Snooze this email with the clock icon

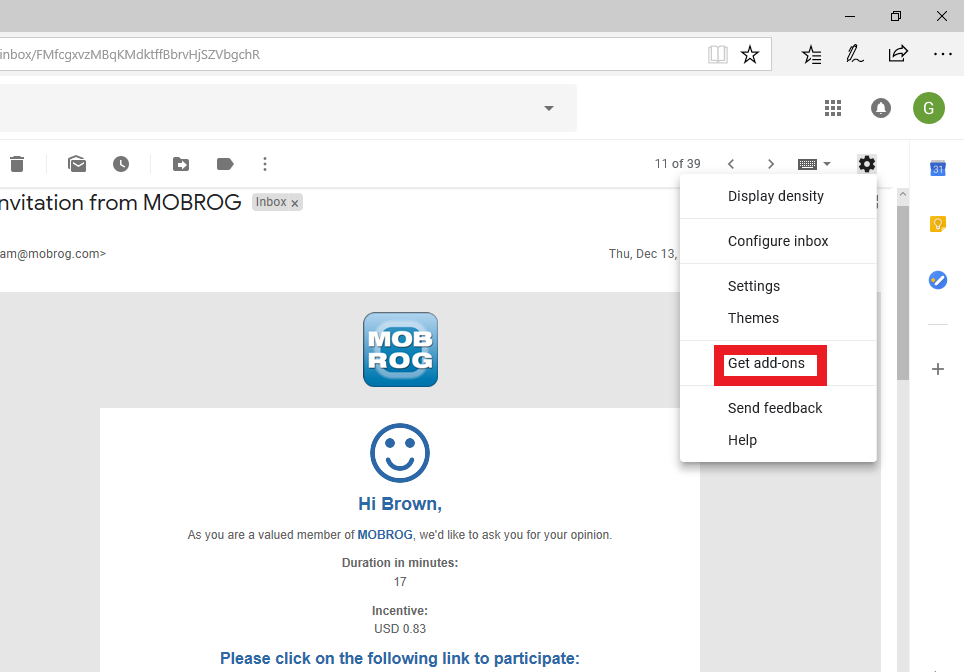[121, 163]
